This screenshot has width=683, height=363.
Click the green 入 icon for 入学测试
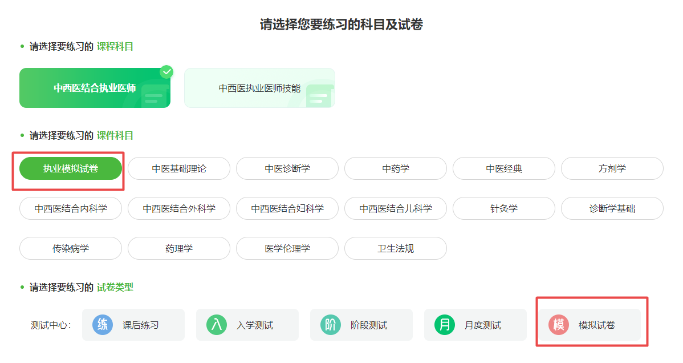click(x=216, y=325)
